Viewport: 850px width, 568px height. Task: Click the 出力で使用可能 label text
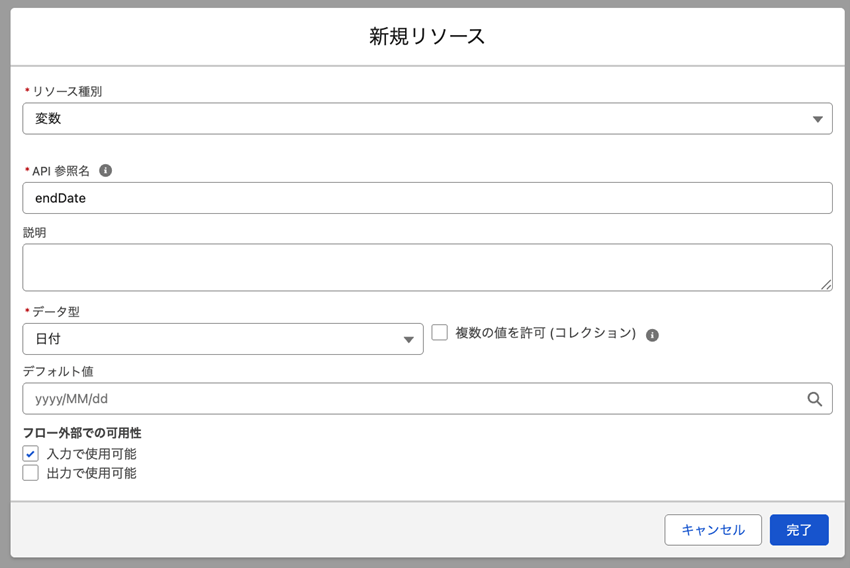[x=91, y=473]
